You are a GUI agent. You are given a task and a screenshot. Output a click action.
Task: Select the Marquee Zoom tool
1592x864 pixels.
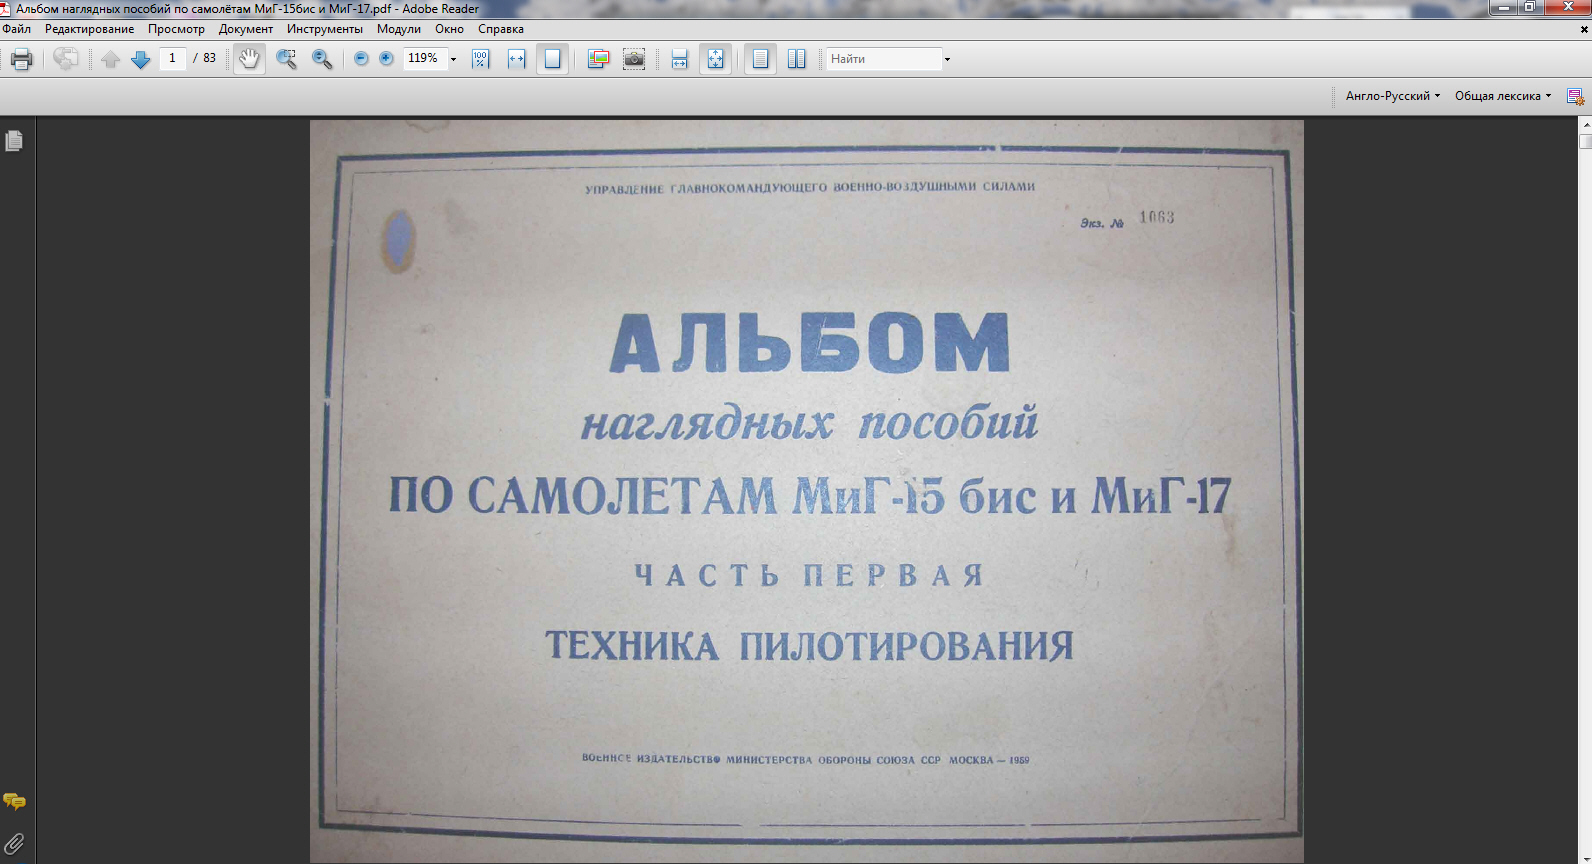[286, 59]
